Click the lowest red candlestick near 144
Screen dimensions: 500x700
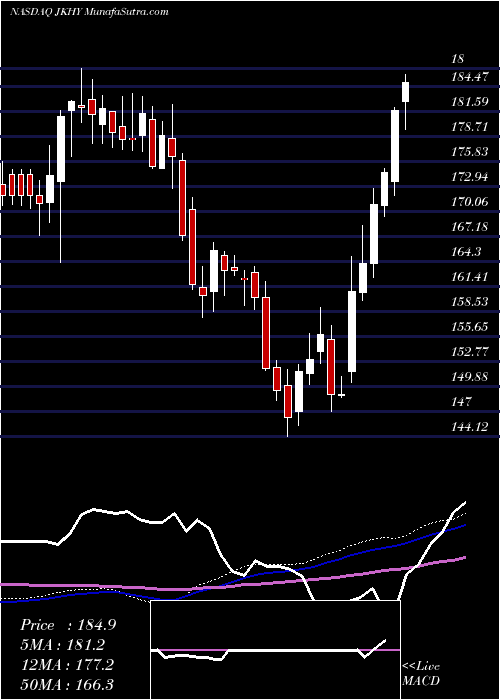pyautogui.click(x=288, y=402)
